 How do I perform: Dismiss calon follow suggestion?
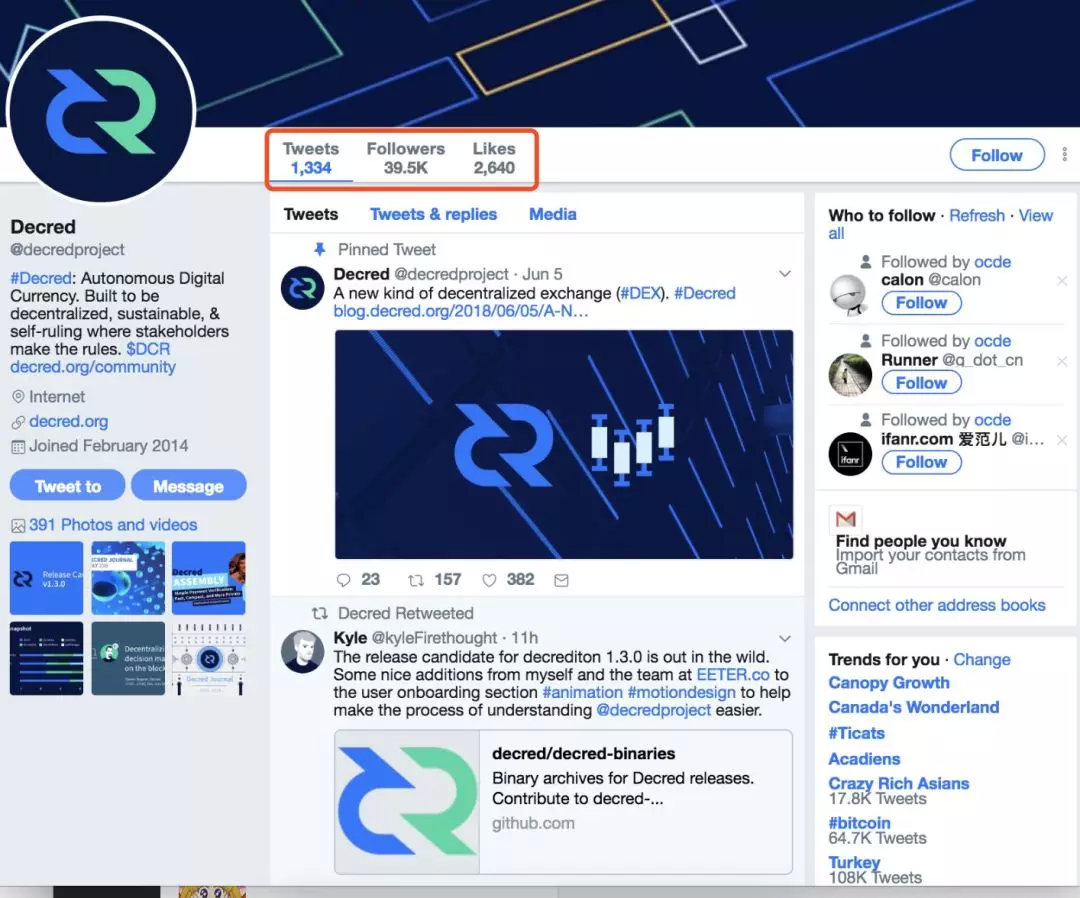point(1062,281)
